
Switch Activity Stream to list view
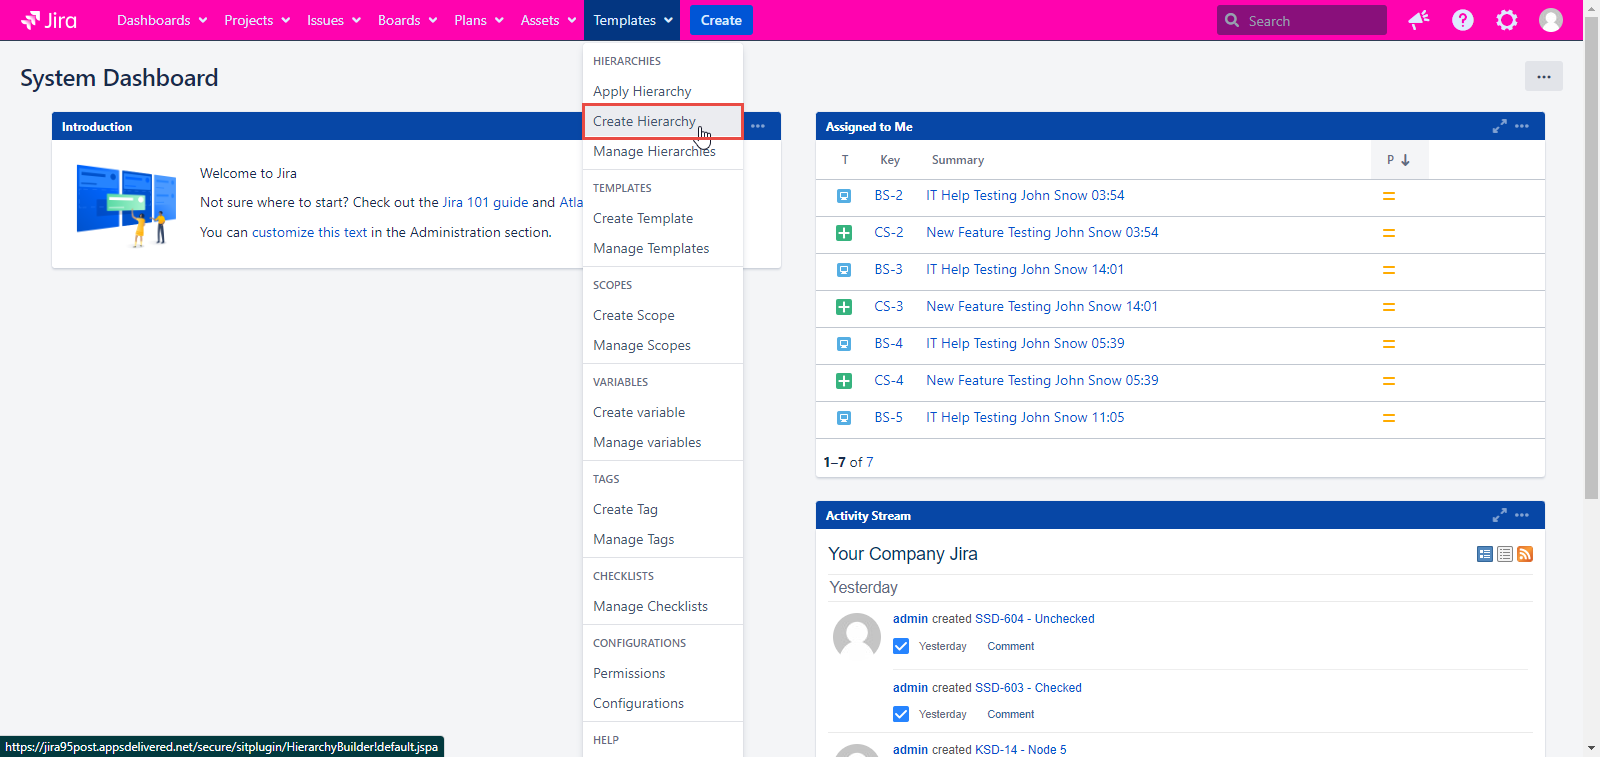(x=1505, y=554)
